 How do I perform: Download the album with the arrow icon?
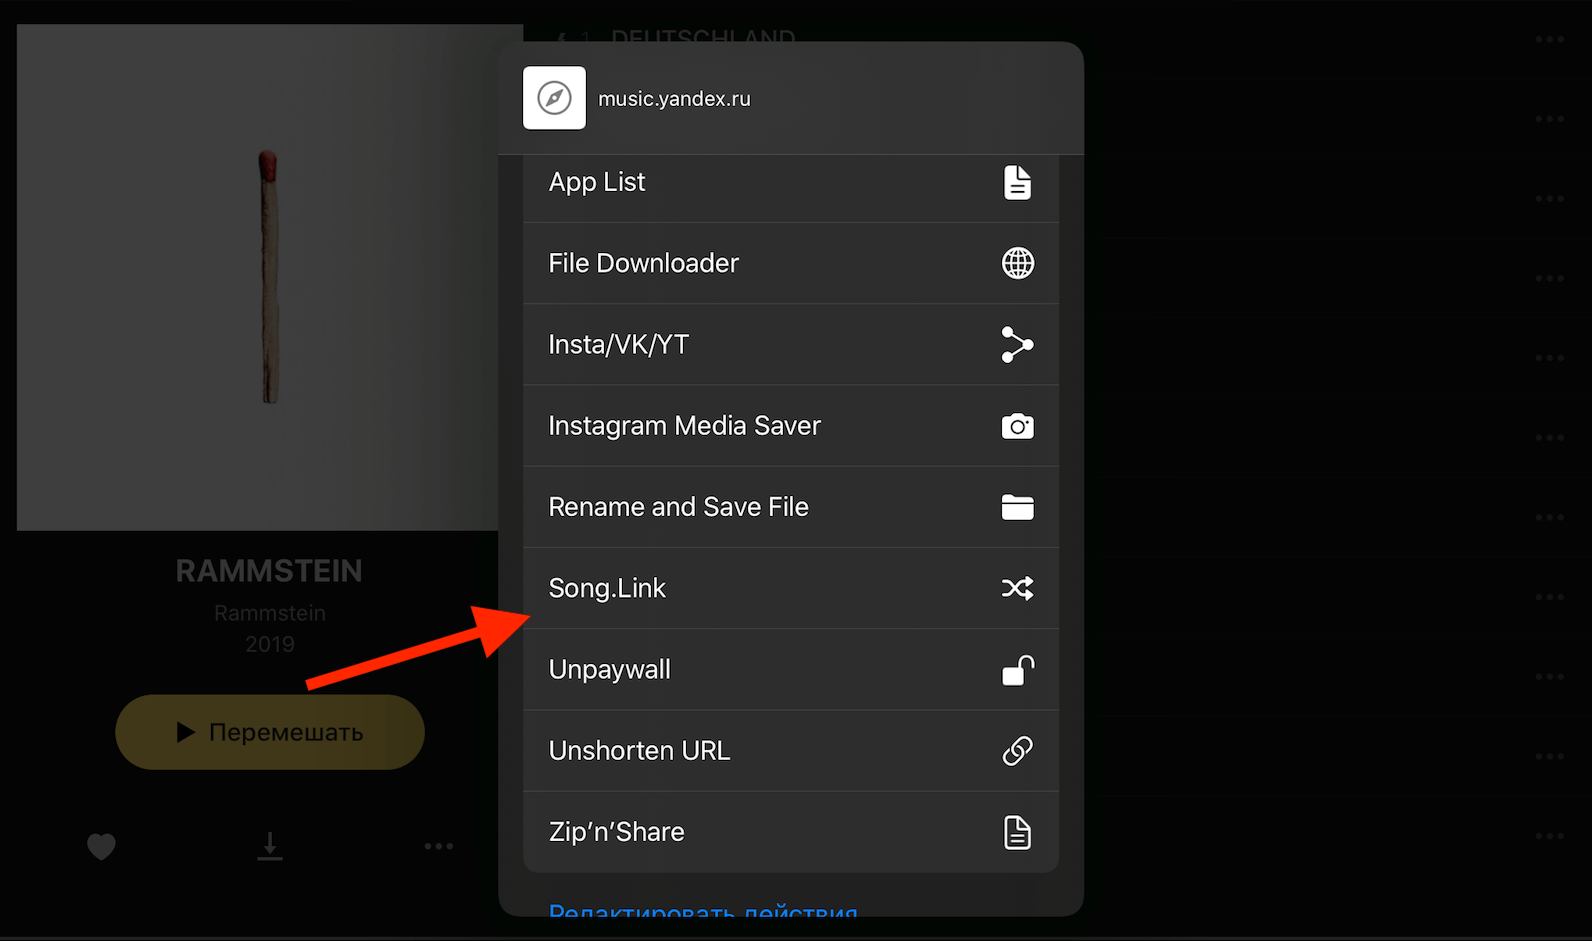270,846
